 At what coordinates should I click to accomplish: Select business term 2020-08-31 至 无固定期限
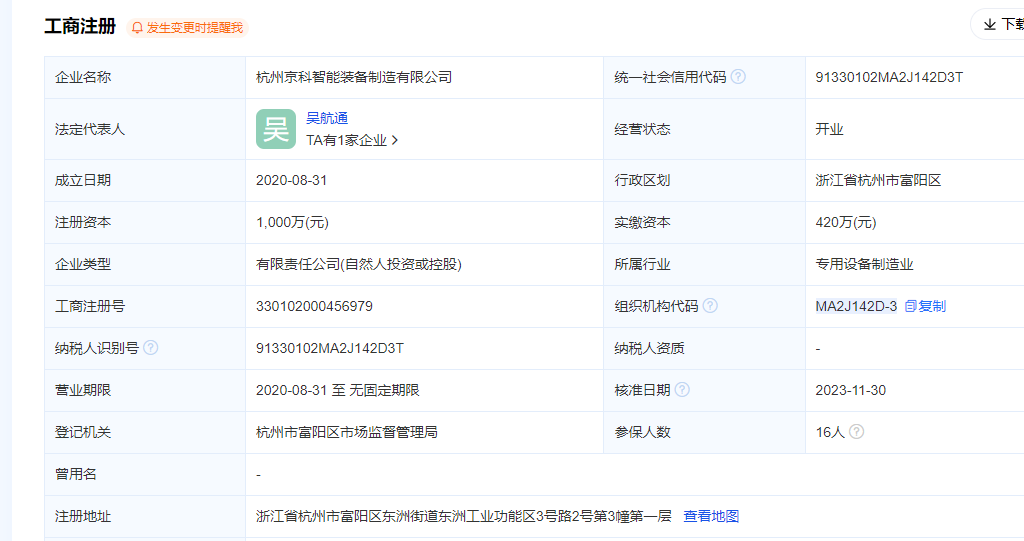click(x=338, y=390)
